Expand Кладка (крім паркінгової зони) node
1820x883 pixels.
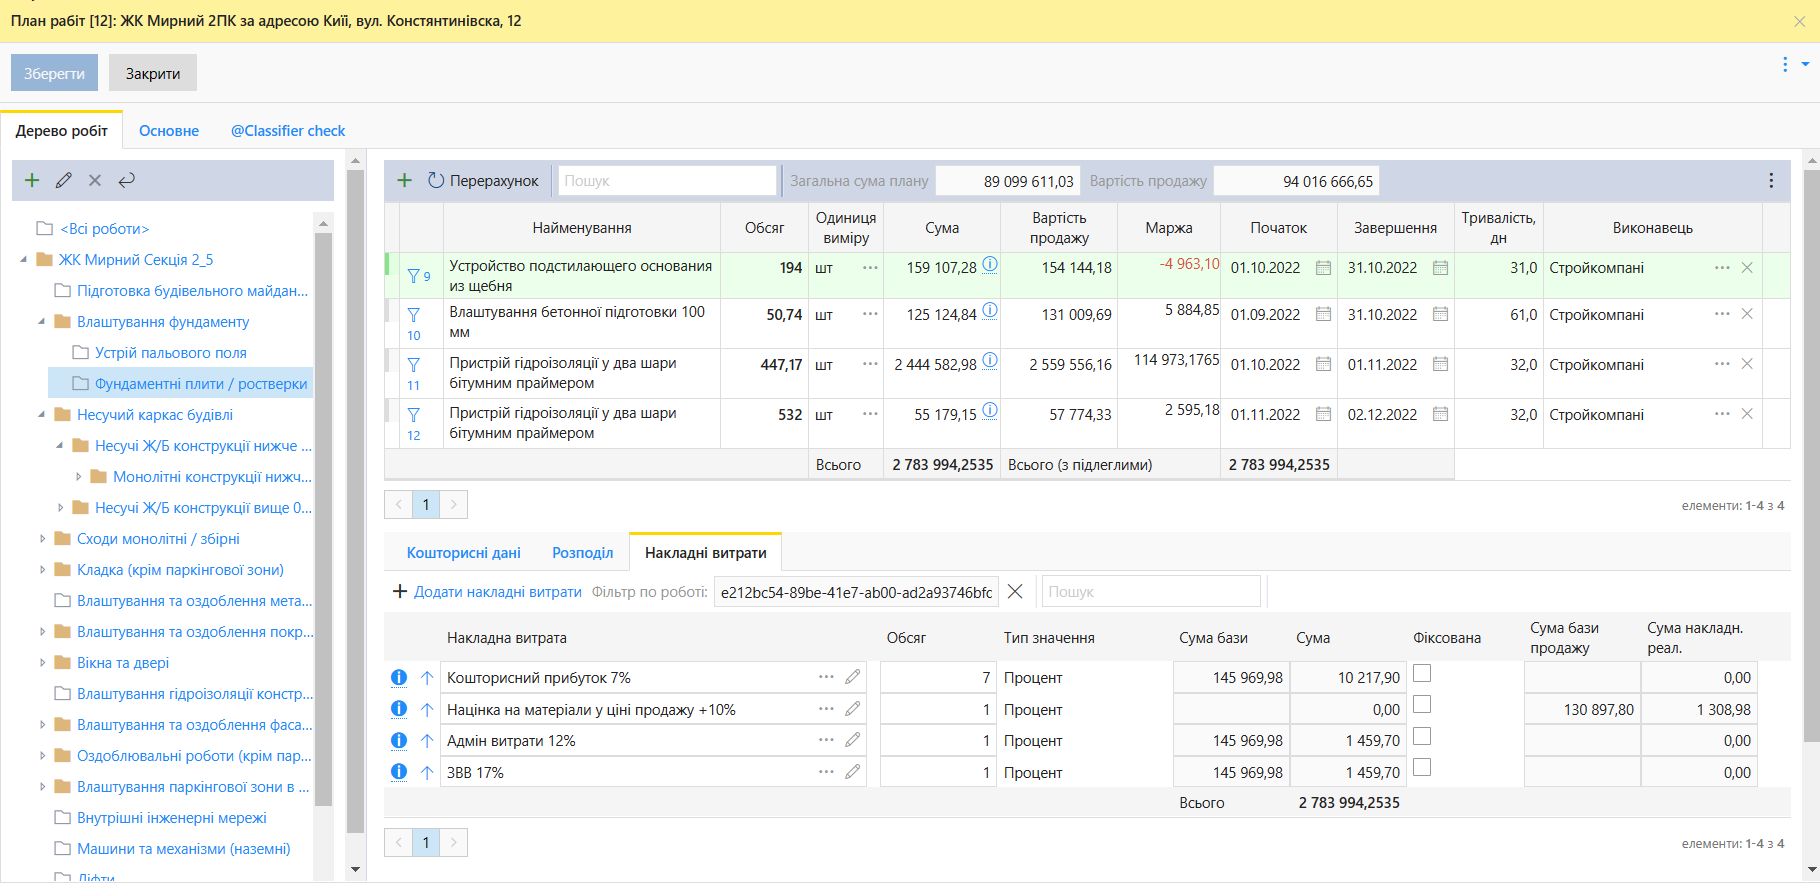[x=42, y=570]
